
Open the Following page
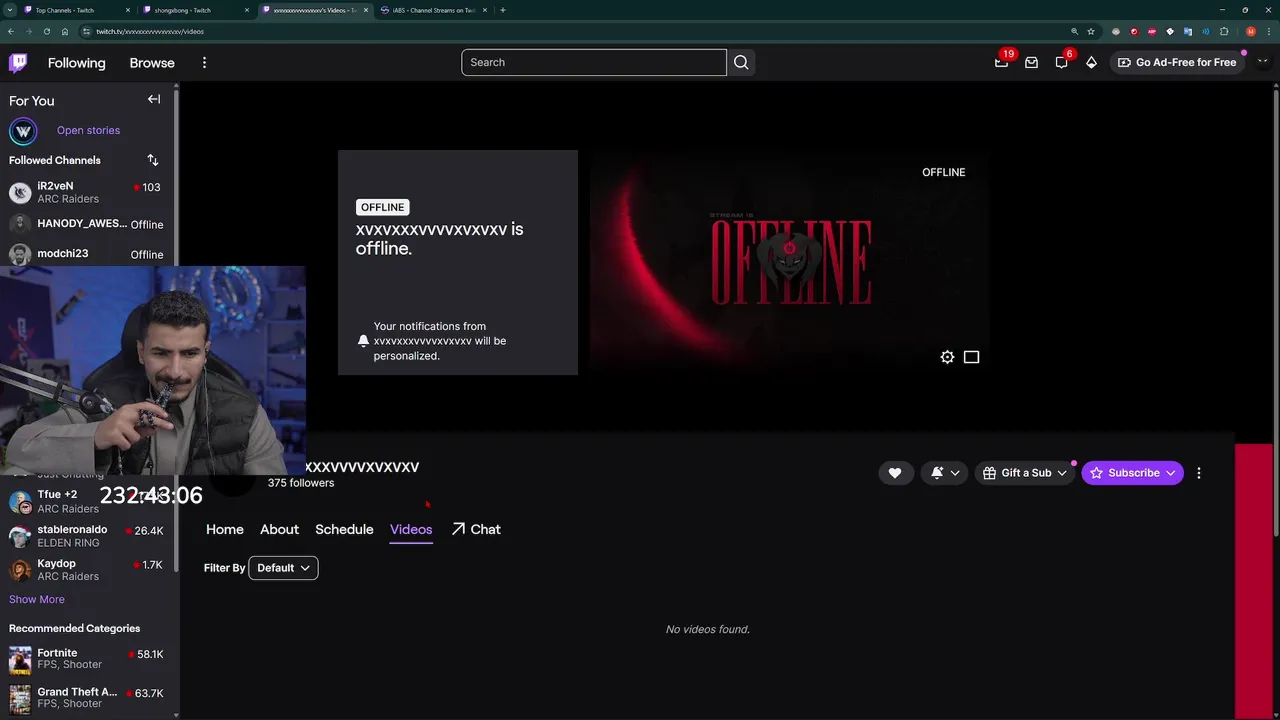click(x=76, y=63)
